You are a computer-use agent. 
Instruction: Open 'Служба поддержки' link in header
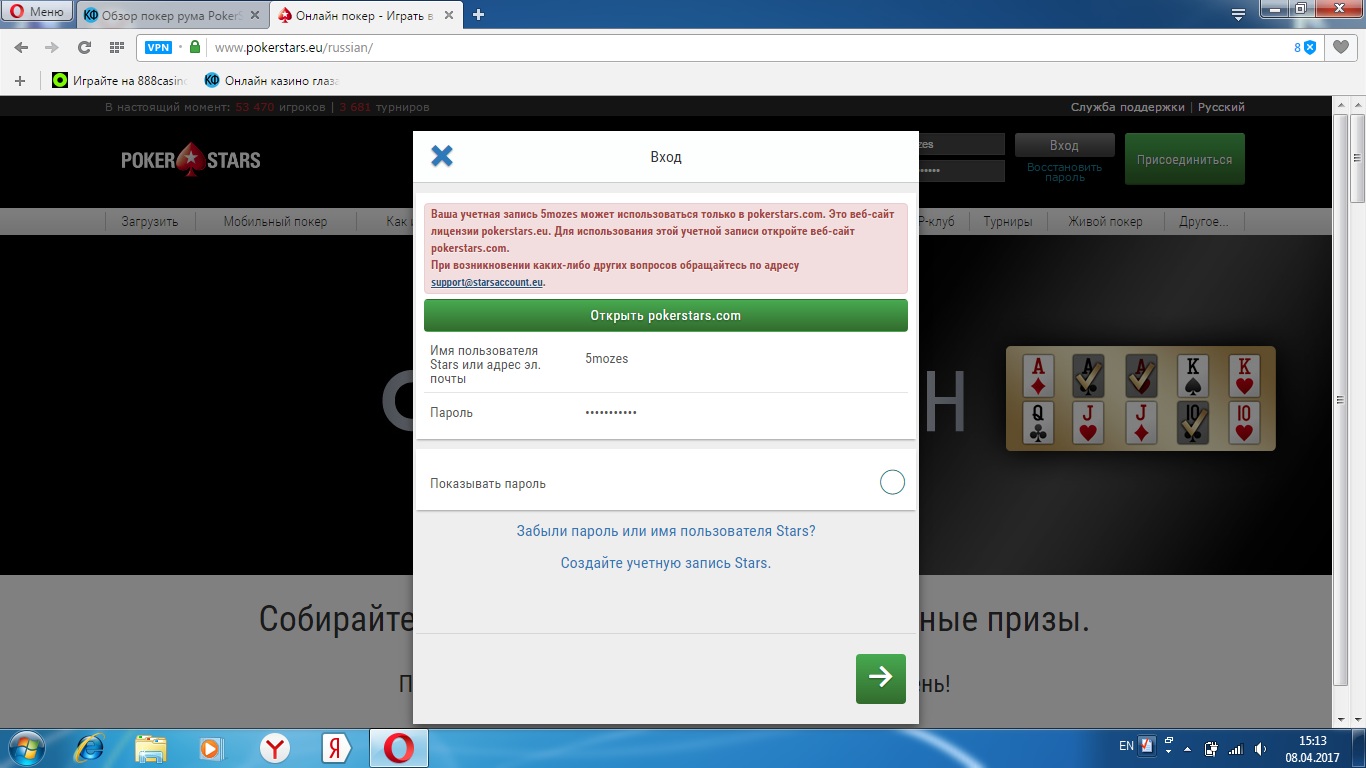(1128, 107)
